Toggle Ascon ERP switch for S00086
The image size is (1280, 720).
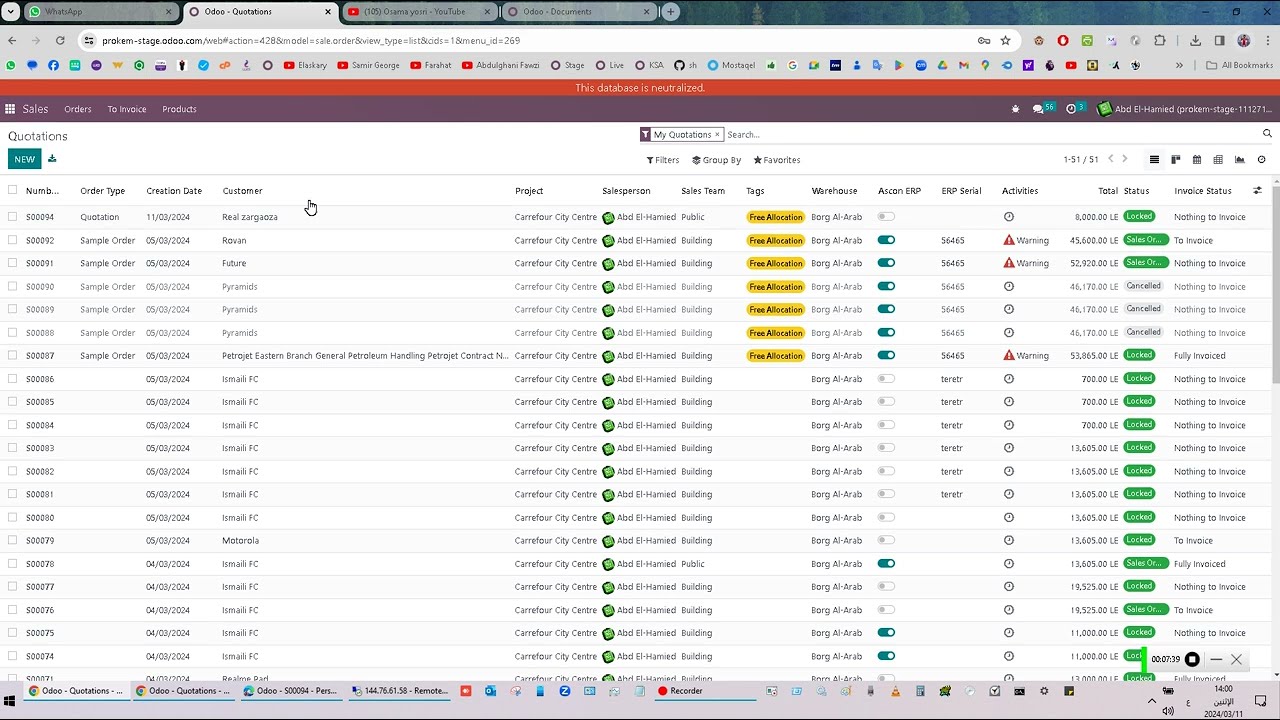coord(886,379)
